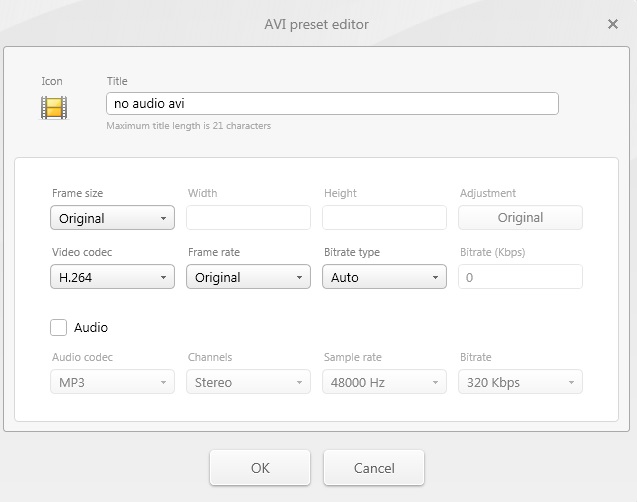The width and height of the screenshot is (637, 502).
Task: Confirm with the OK button
Action: [260, 468]
